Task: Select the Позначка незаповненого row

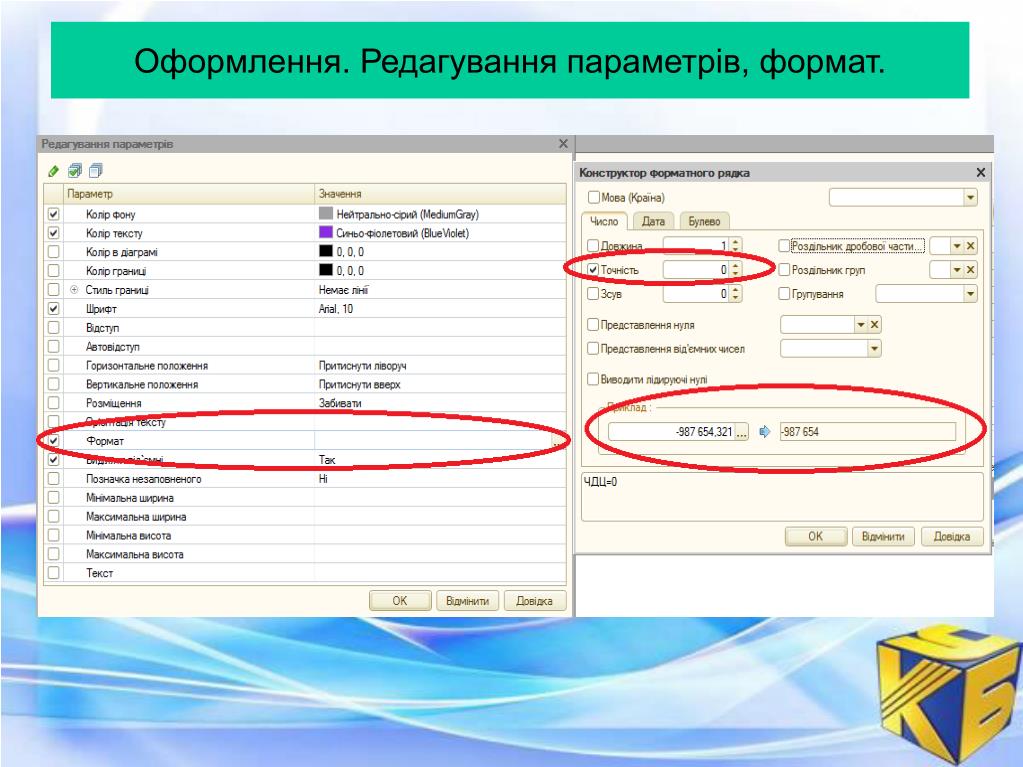Action: [x=305, y=479]
